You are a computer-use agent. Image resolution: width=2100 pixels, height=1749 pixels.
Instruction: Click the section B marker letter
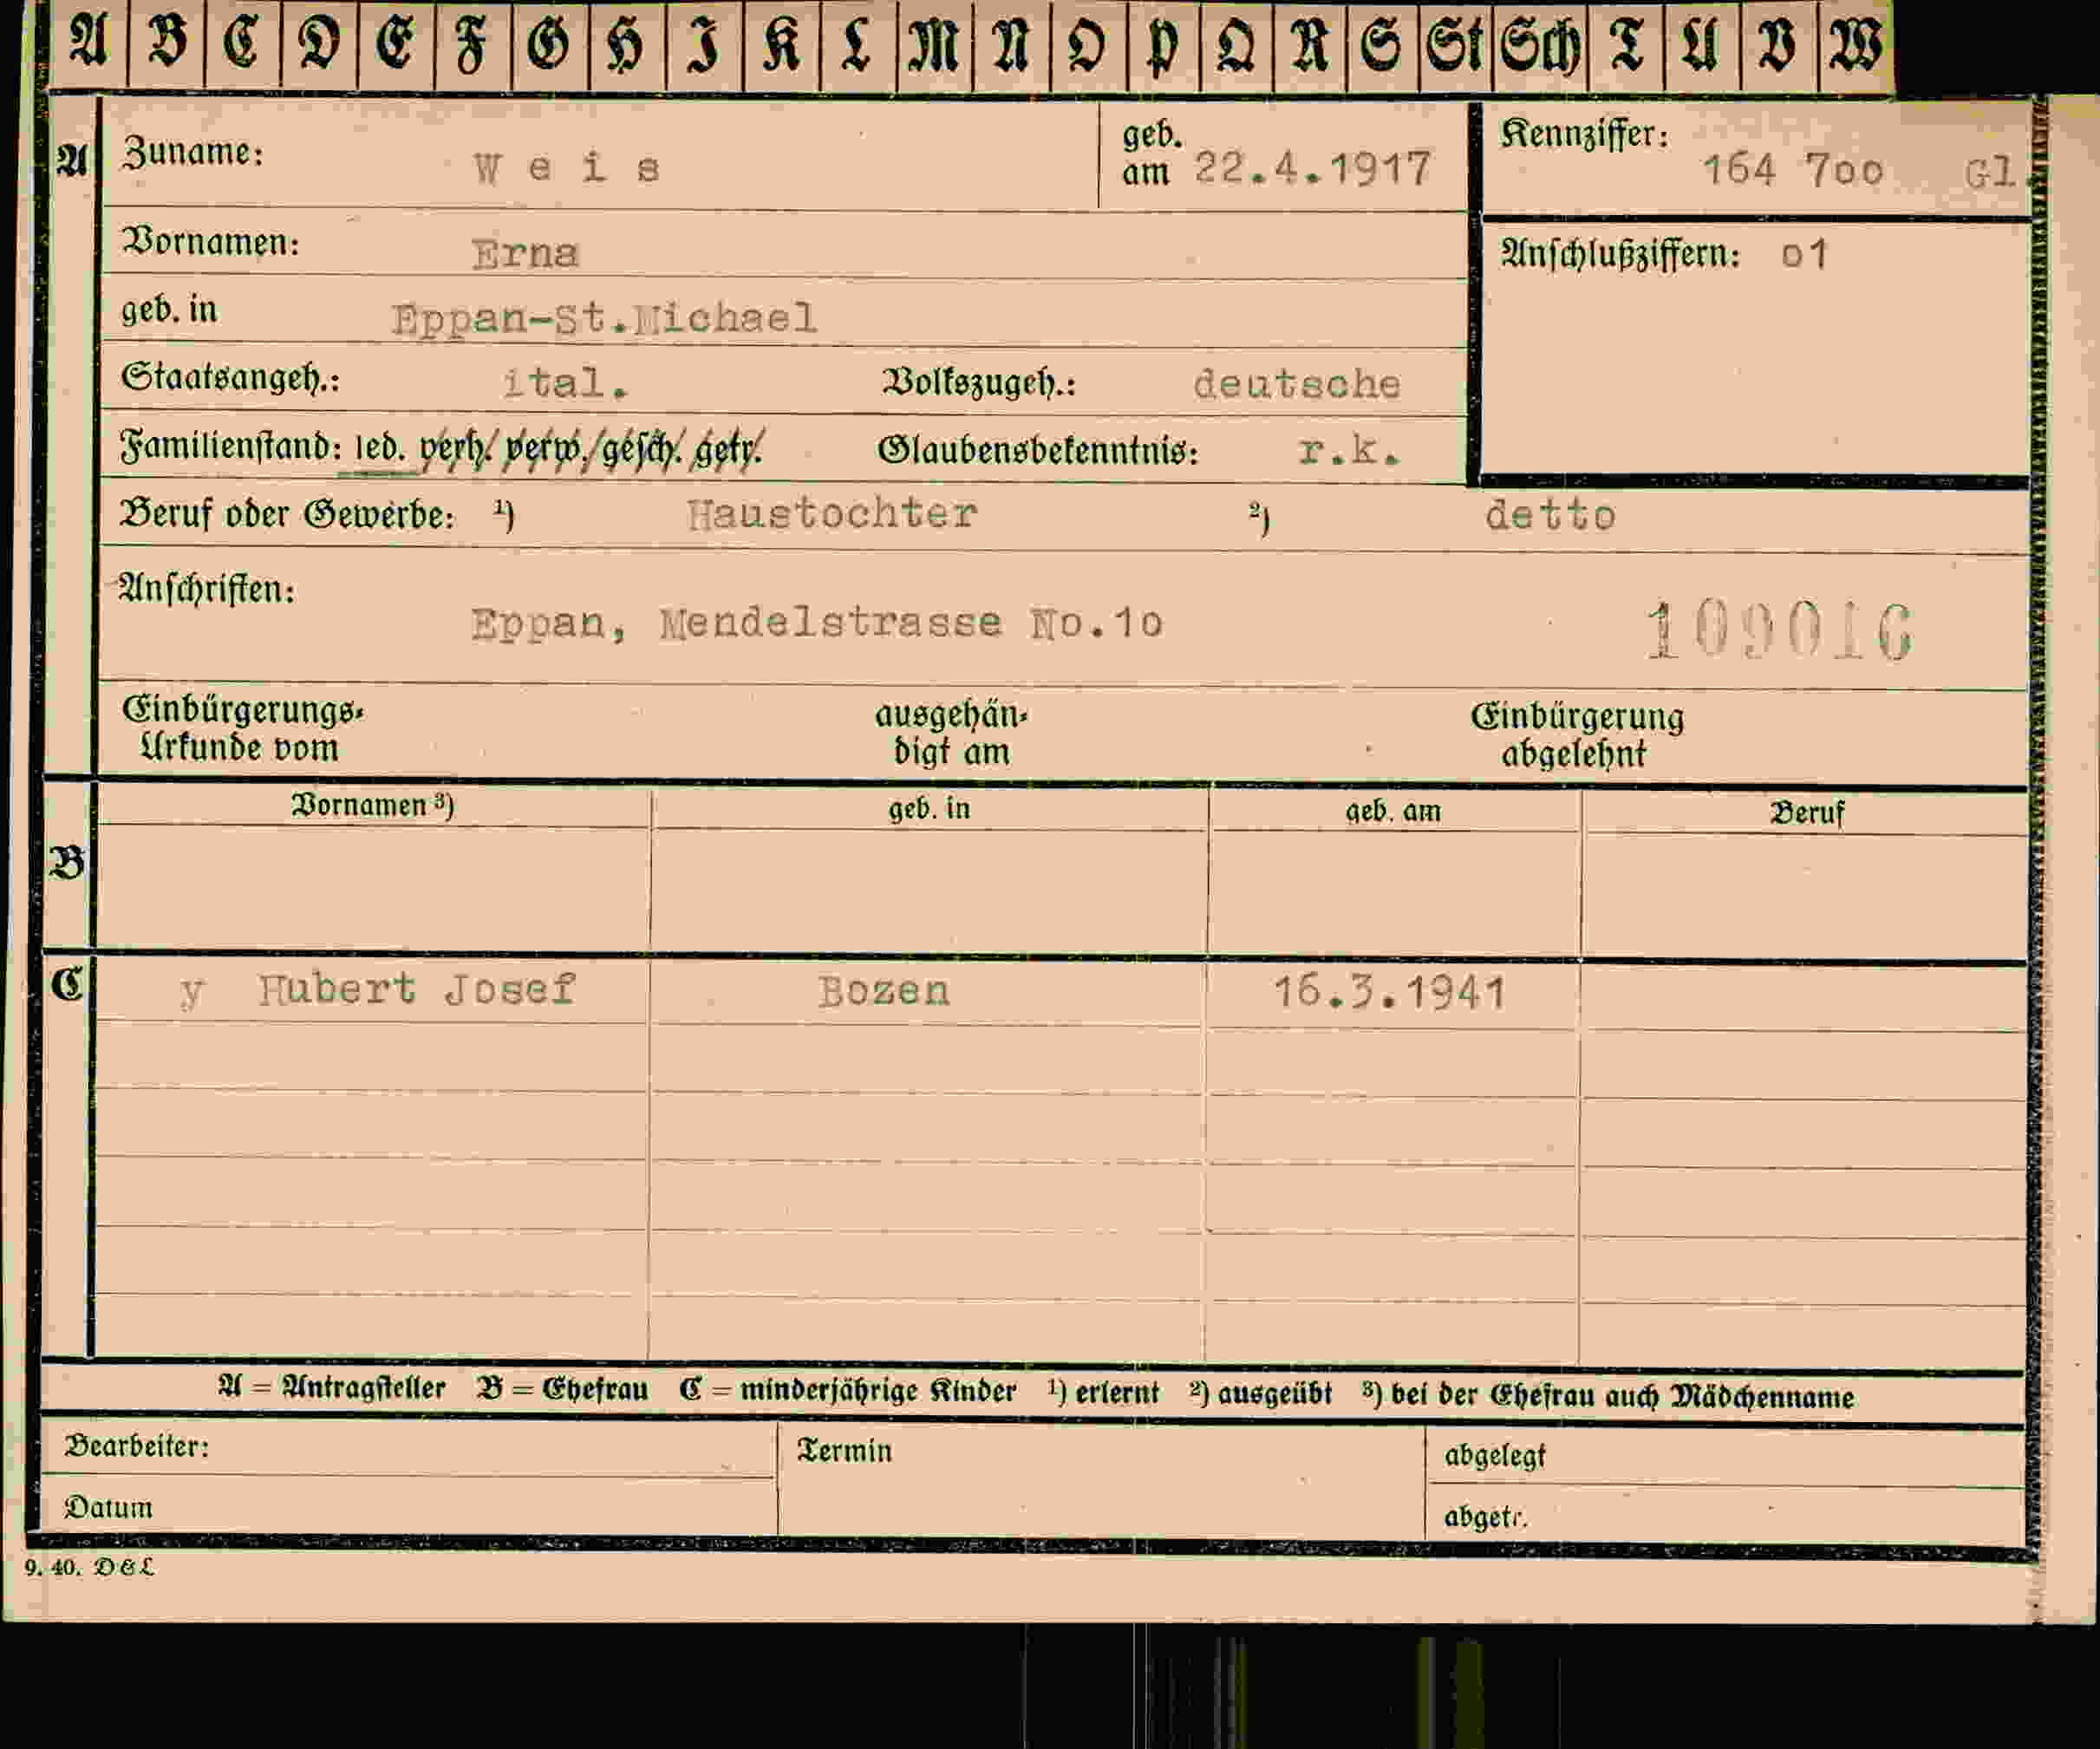[67, 862]
